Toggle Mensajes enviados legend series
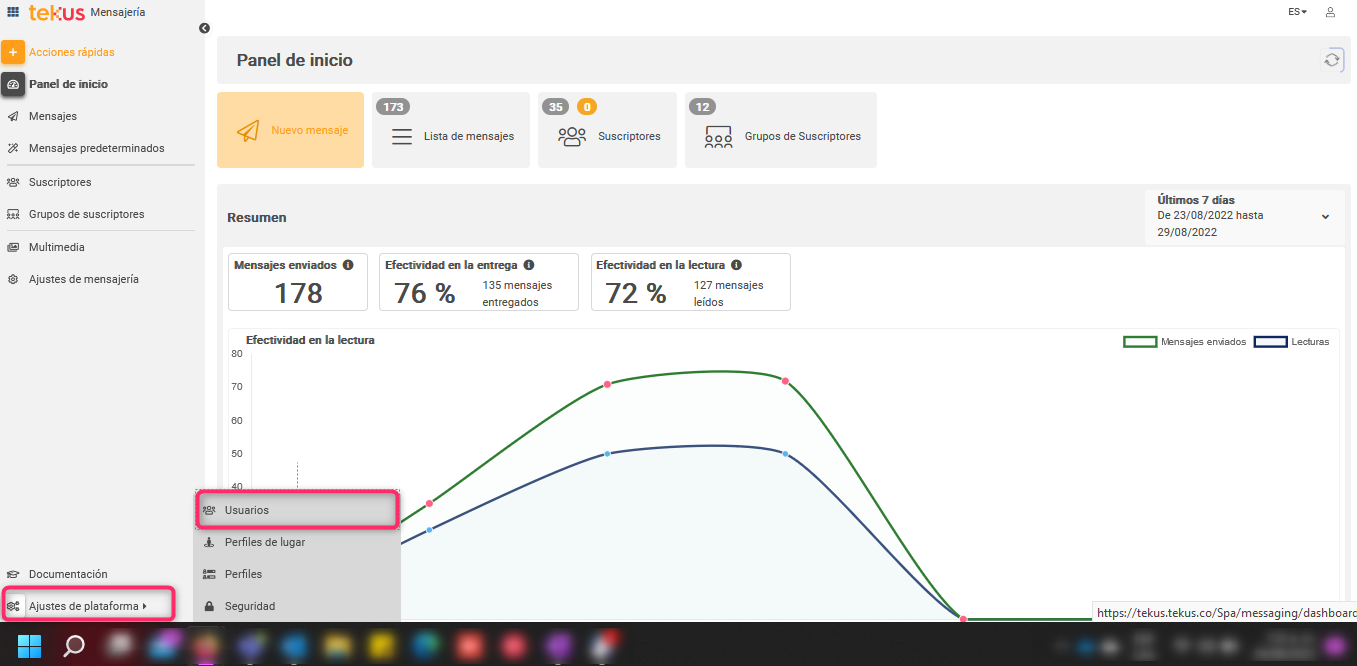1357x666 pixels. [x=1140, y=342]
